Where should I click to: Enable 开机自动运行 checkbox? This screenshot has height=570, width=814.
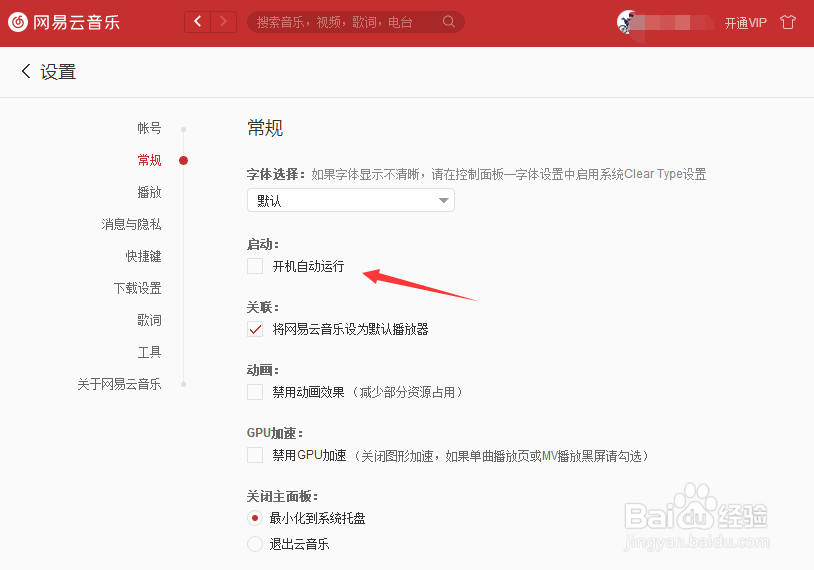coord(255,266)
